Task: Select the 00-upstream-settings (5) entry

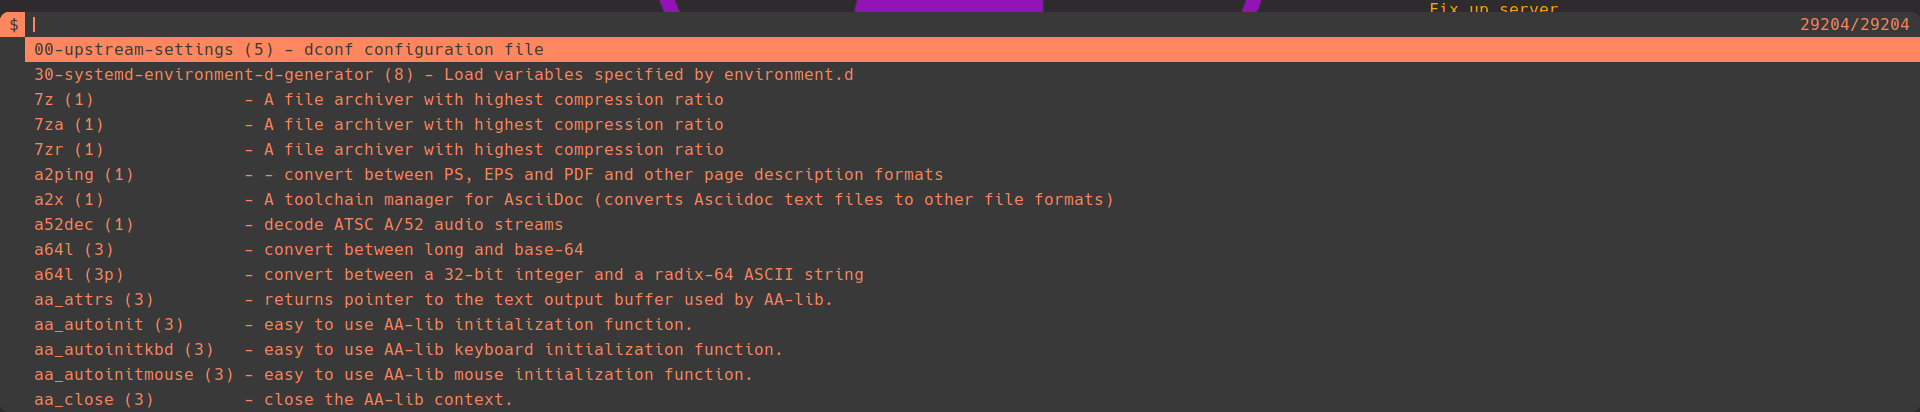Action: [289, 50]
